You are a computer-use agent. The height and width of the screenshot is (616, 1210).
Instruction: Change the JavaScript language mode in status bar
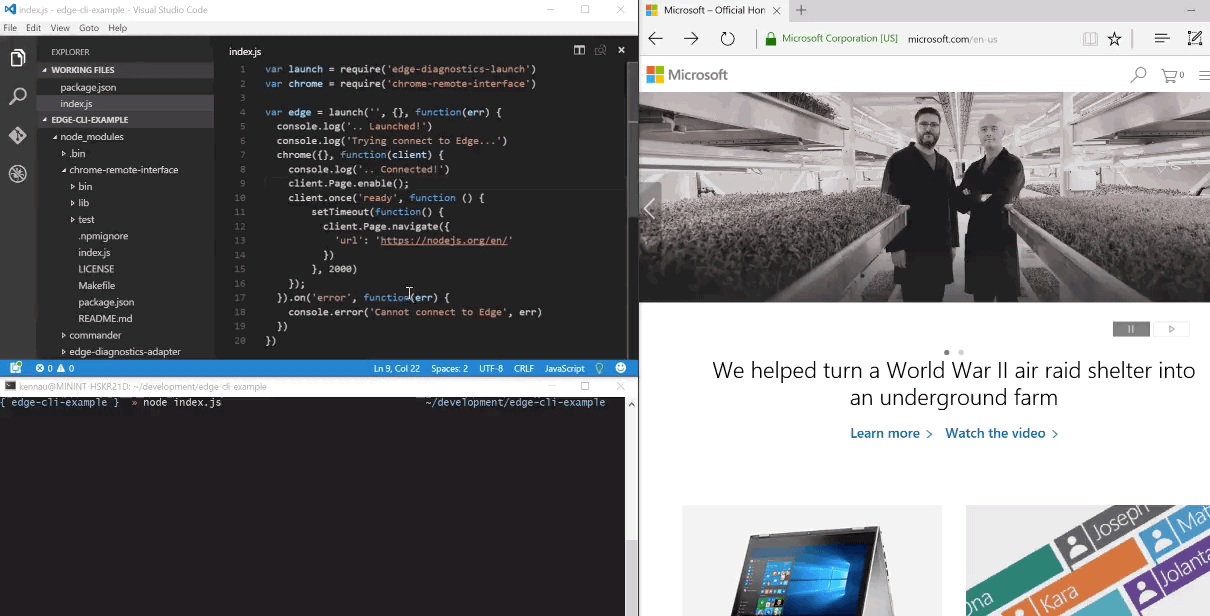[564, 368]
